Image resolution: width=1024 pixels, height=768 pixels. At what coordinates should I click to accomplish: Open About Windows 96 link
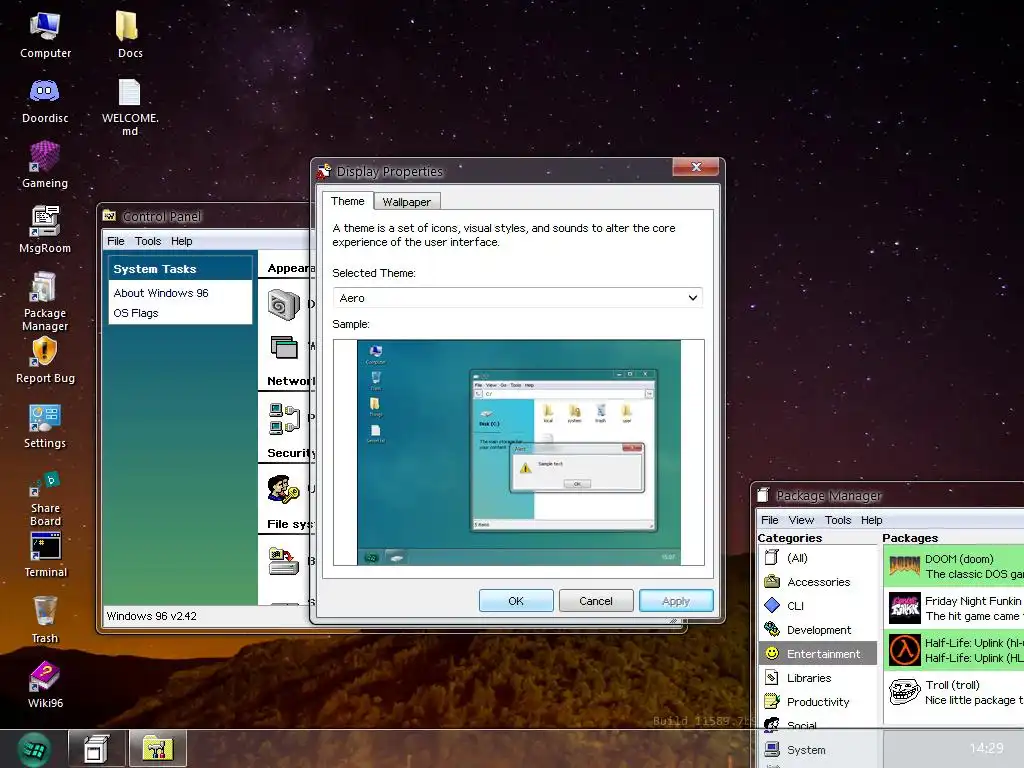161,293
